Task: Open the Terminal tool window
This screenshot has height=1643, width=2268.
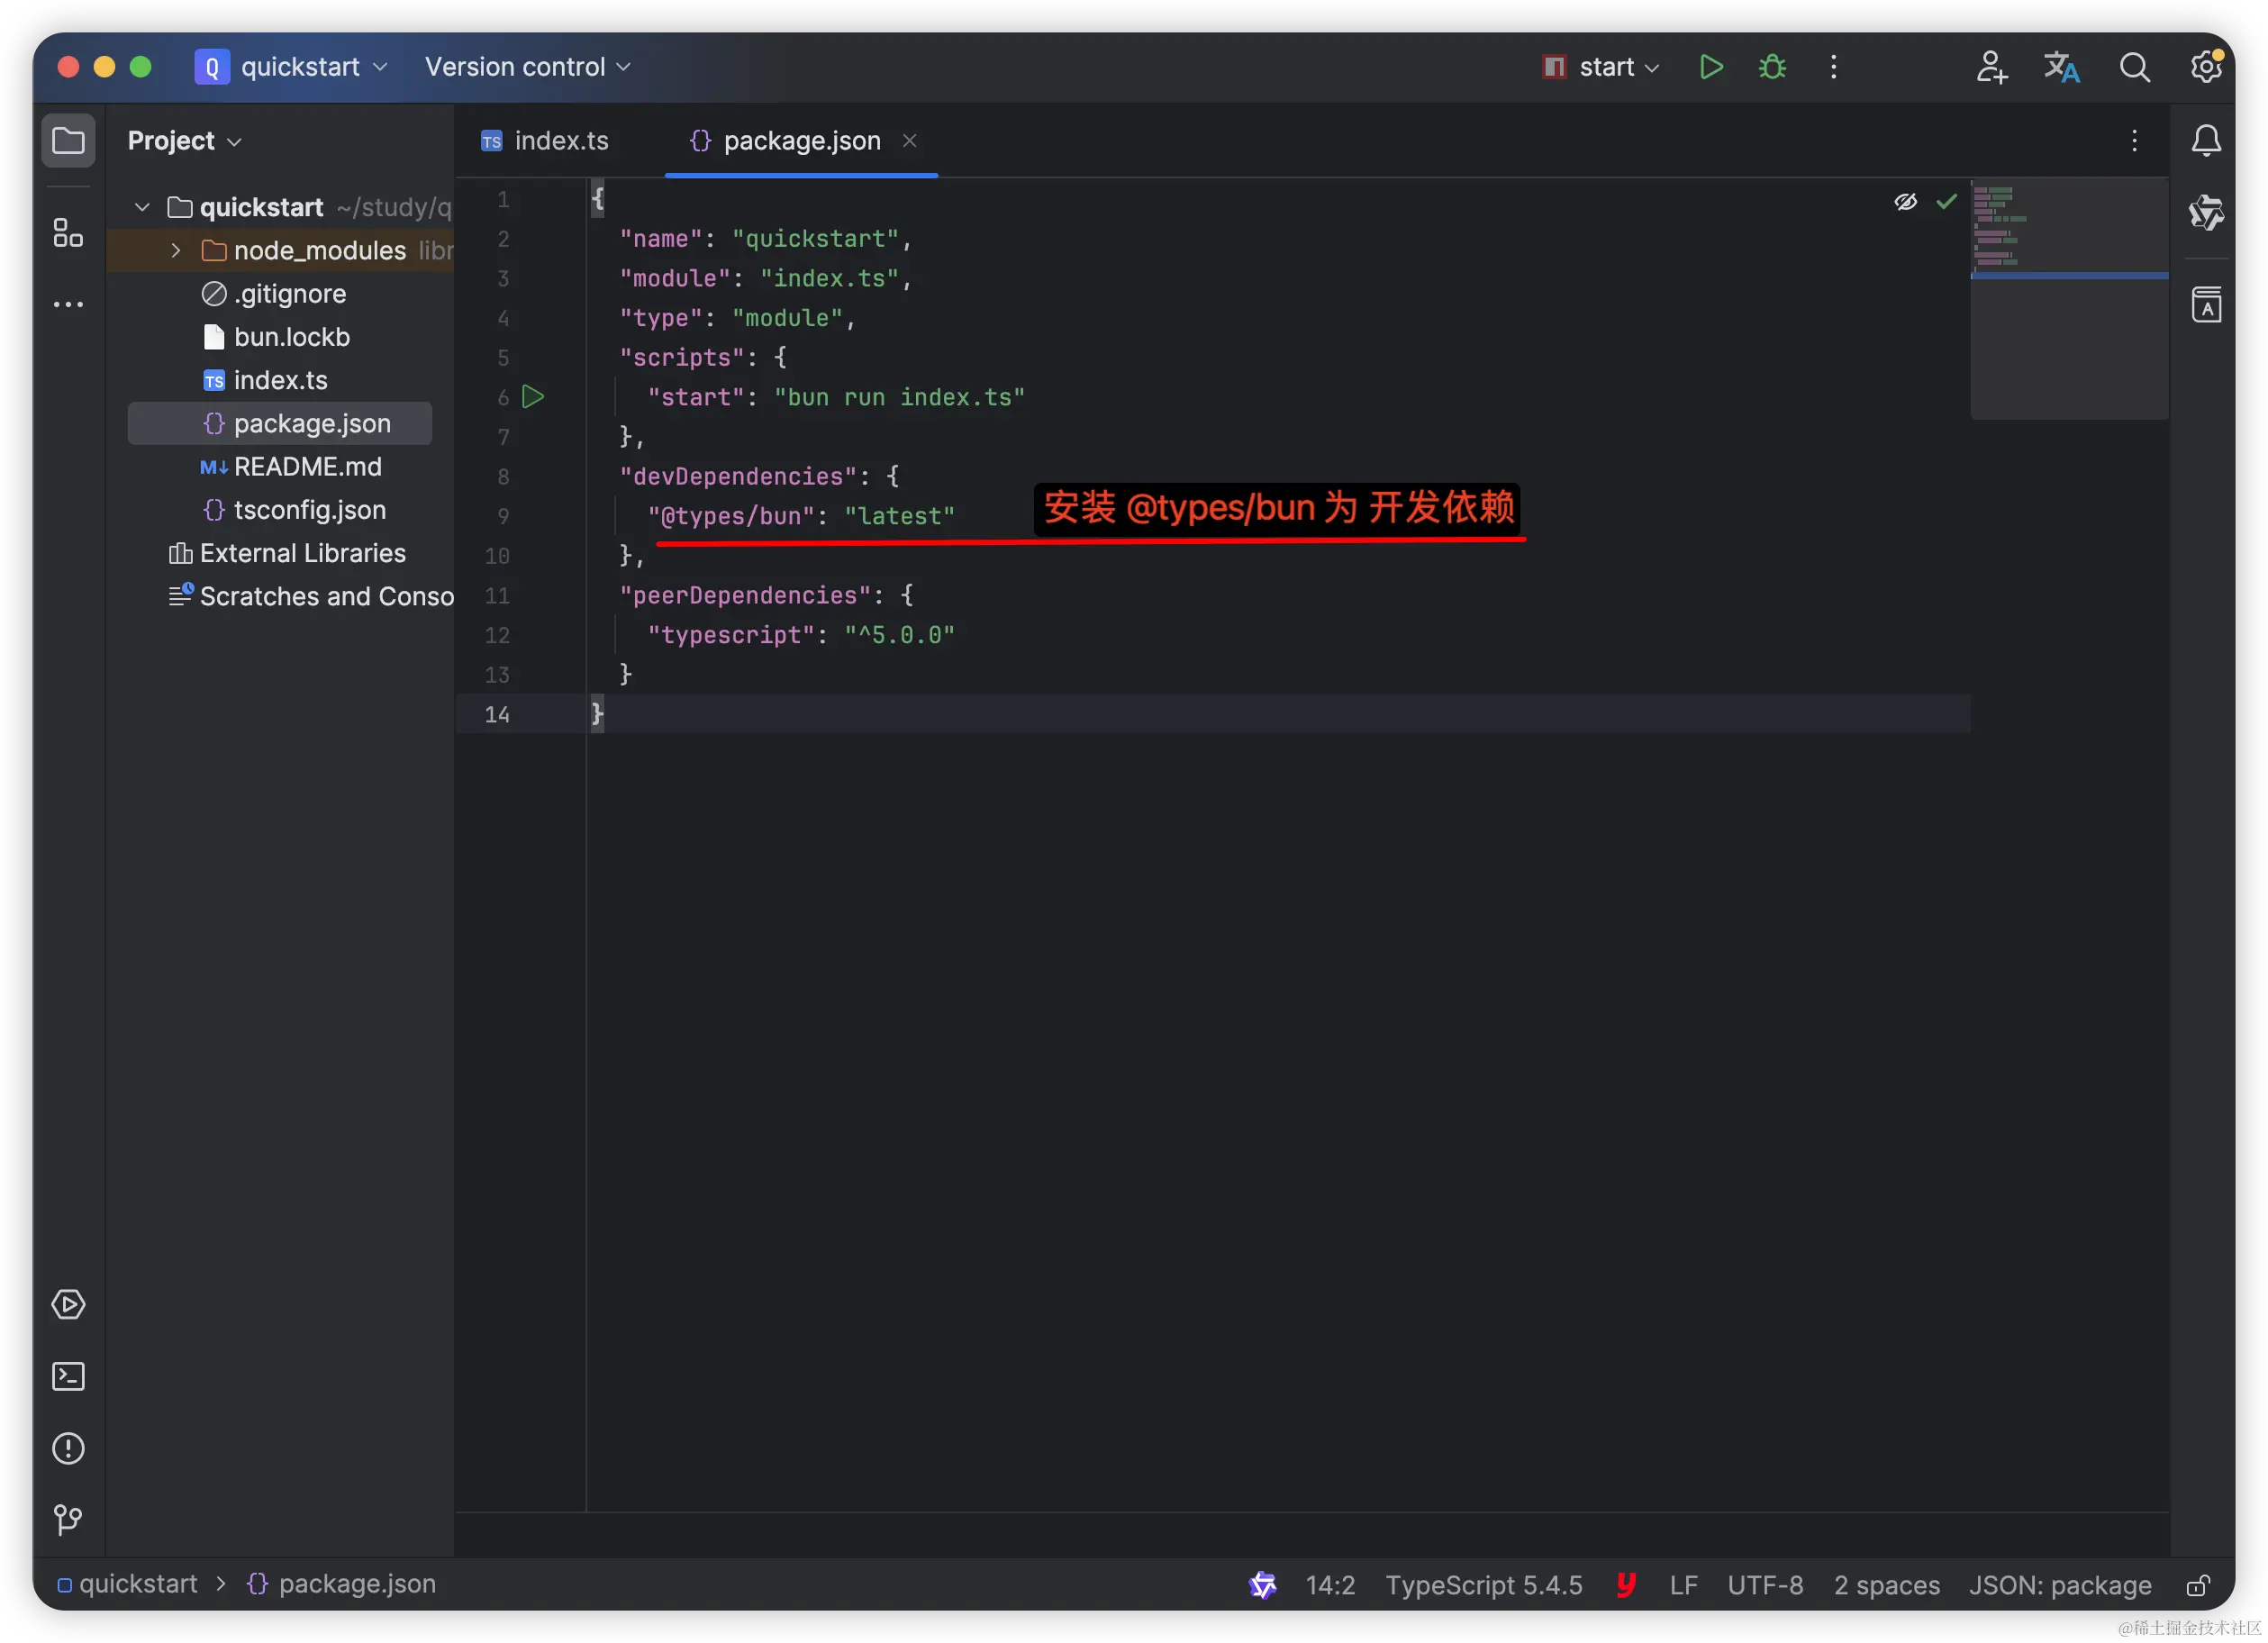Action: coord(68,1376)
